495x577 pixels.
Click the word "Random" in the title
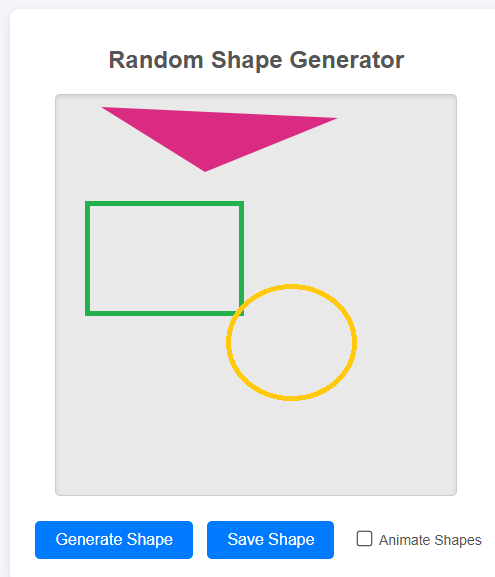[156, 60]
